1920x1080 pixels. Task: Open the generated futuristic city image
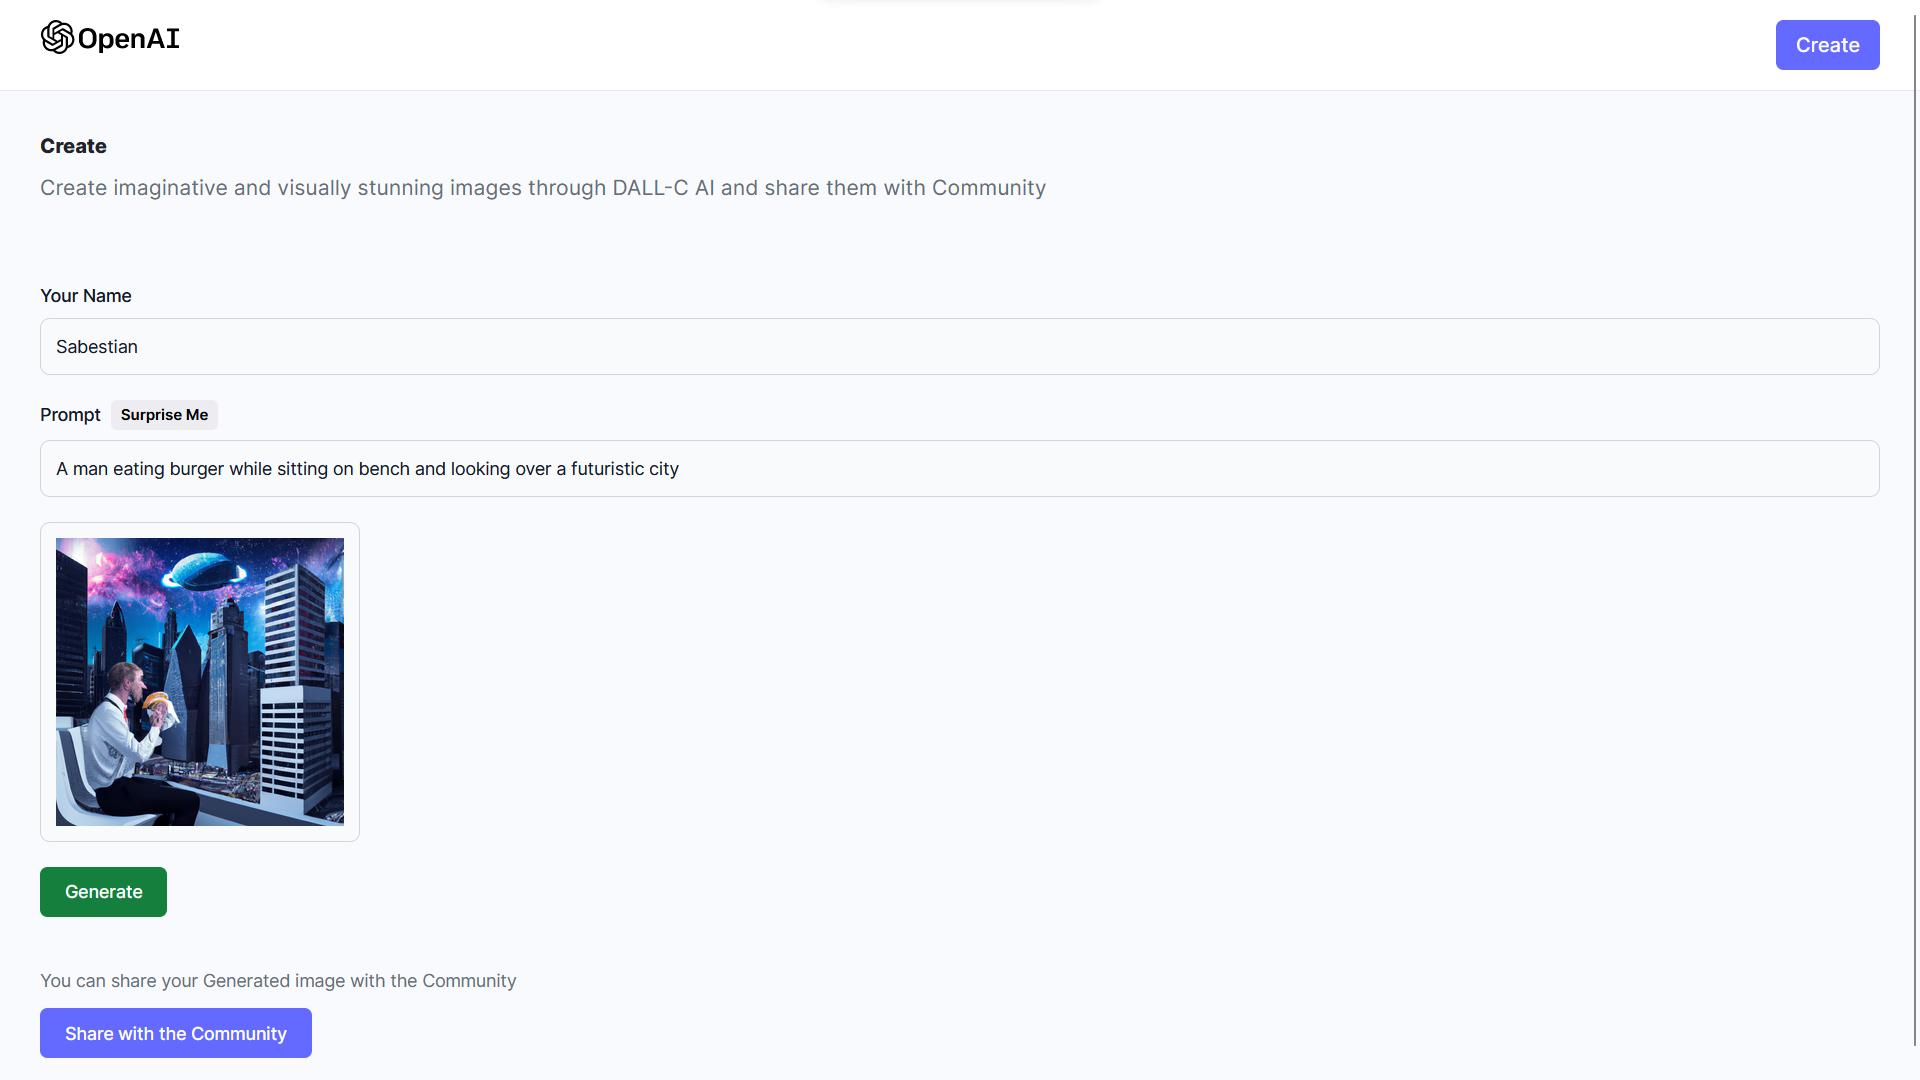(x=200, y=682)
